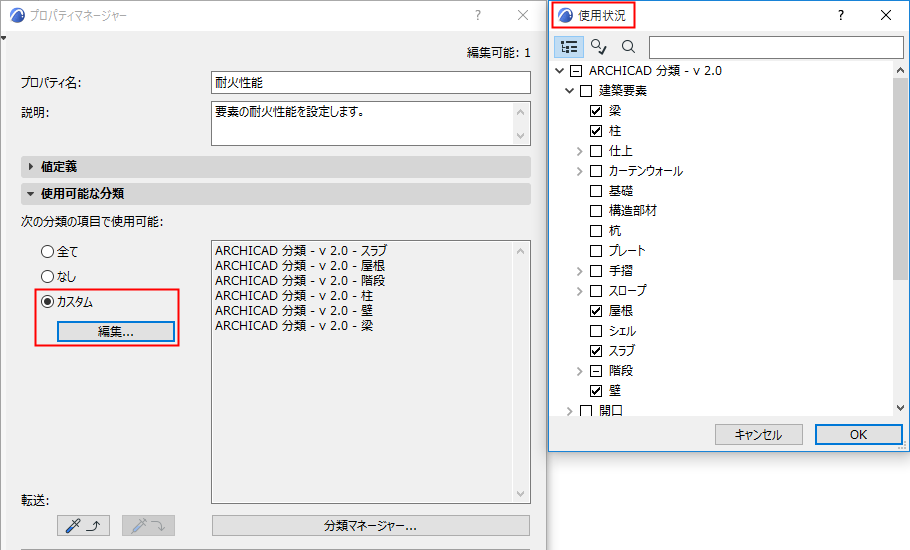Check the 構造部材 checkbox
This screenshot has width=910, height=550.
point(596,211)
